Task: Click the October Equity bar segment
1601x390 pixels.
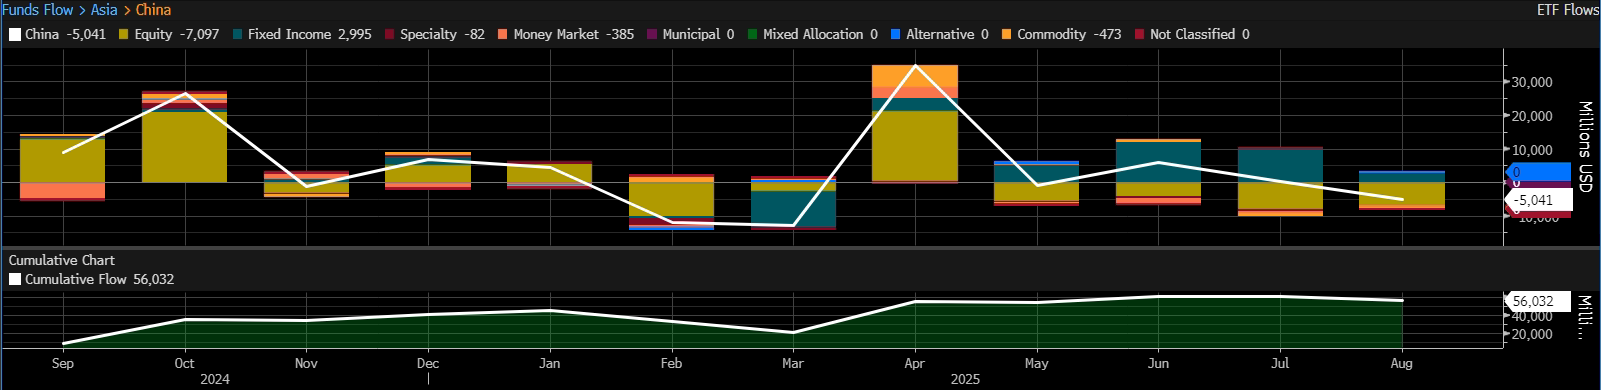Action: tap(184, 147)
